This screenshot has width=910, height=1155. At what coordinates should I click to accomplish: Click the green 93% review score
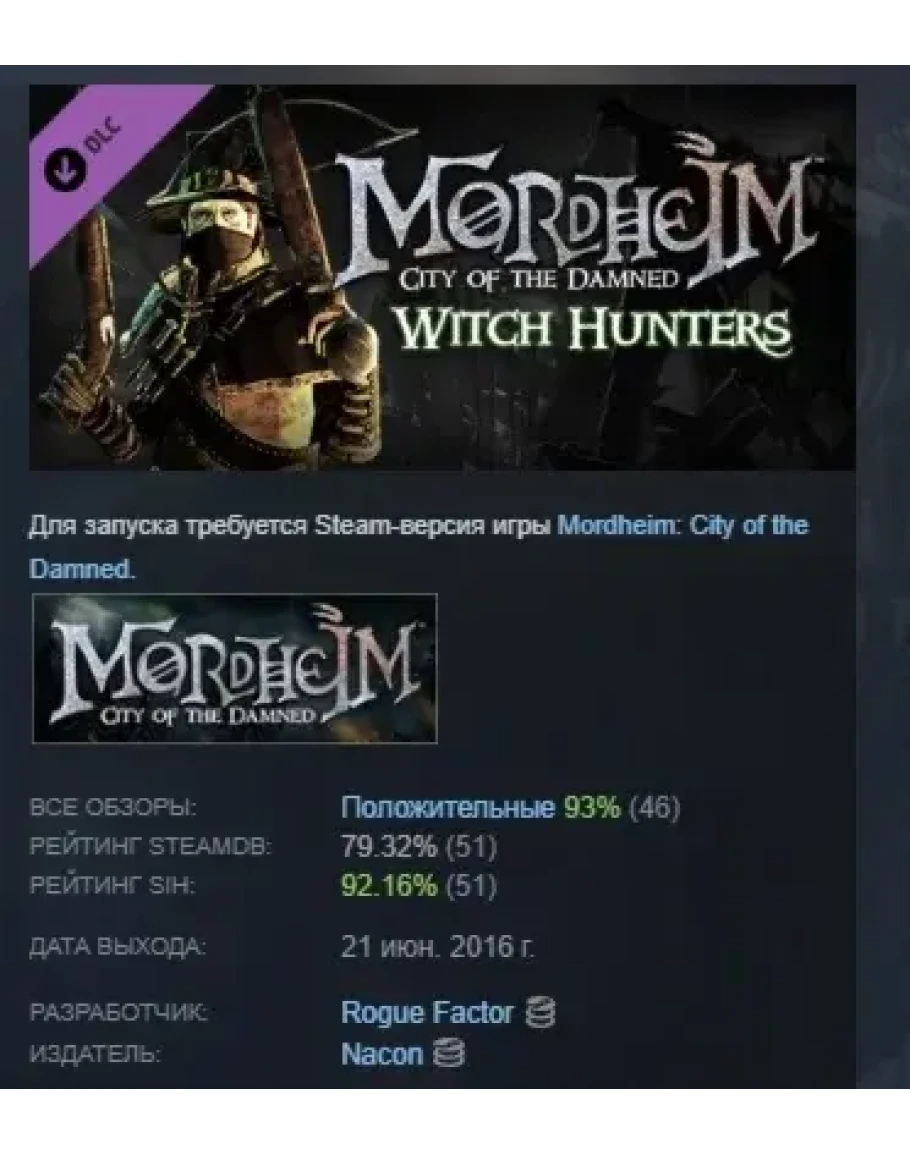coord(592,807)
